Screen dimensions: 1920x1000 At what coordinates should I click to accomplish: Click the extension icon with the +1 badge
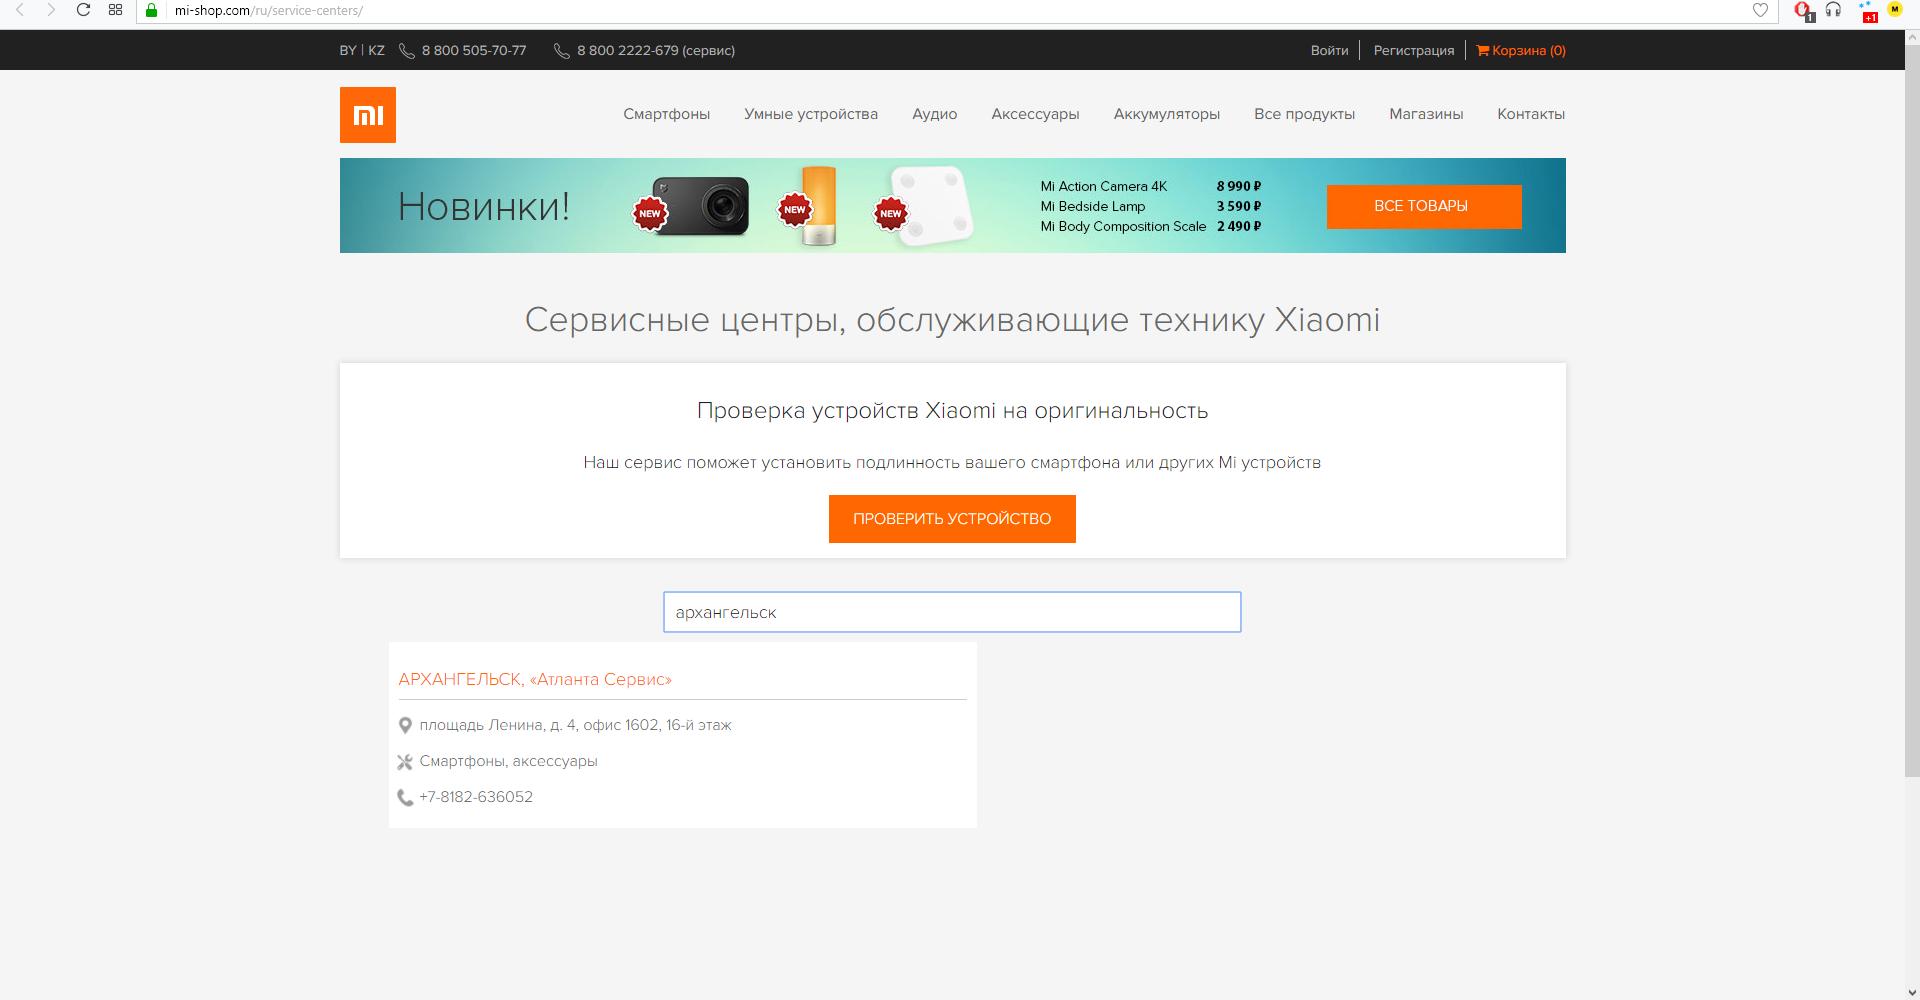click(x=1867, y=12)
